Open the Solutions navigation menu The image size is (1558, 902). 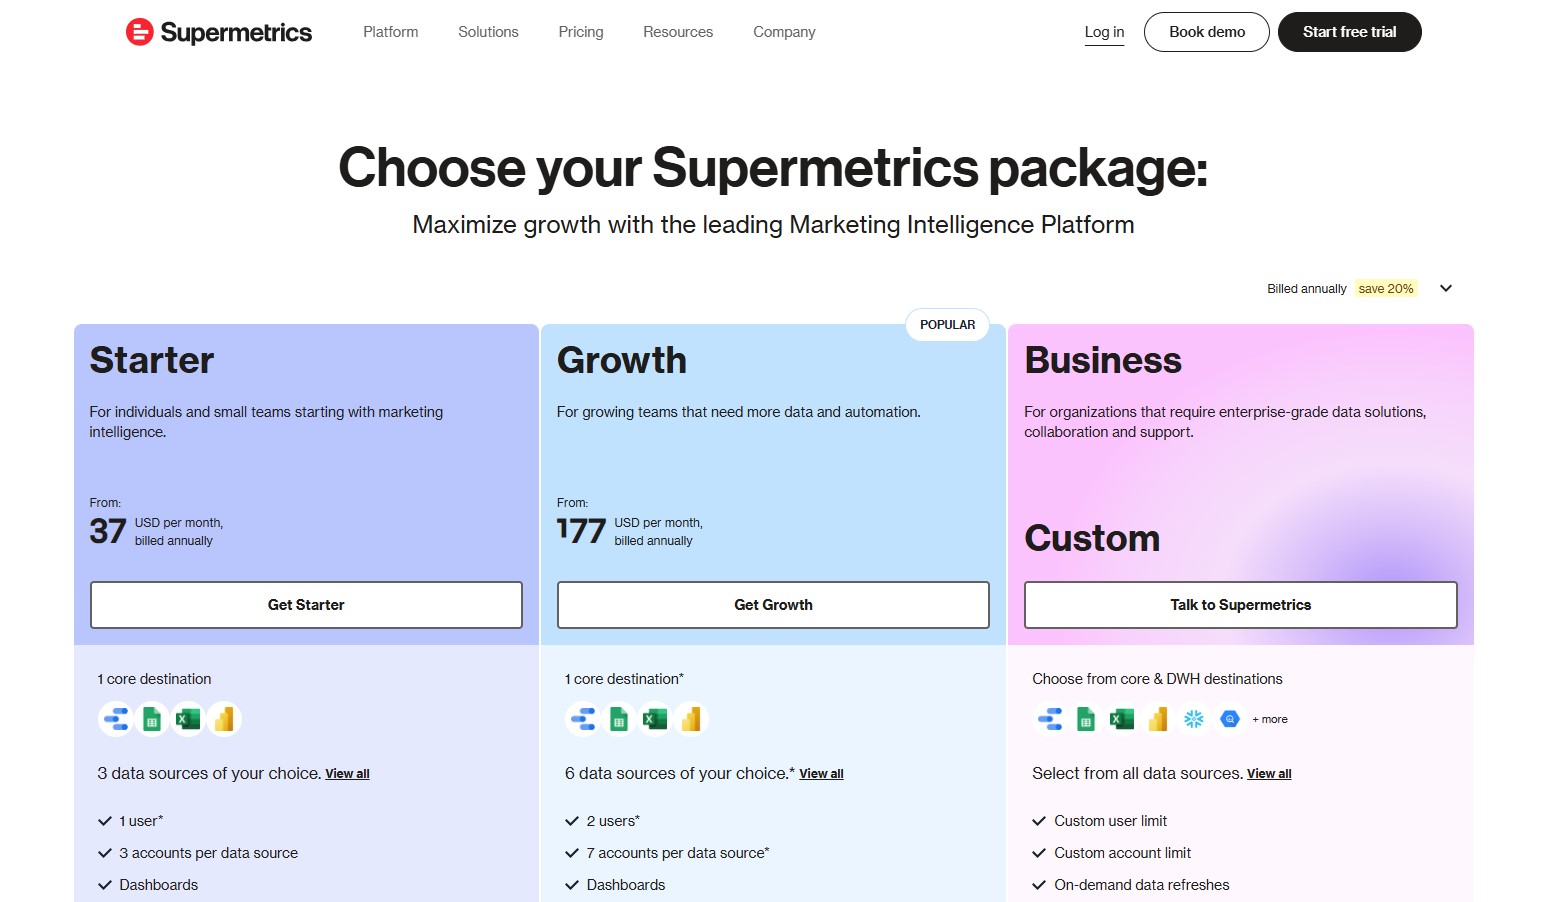[488, 32]
